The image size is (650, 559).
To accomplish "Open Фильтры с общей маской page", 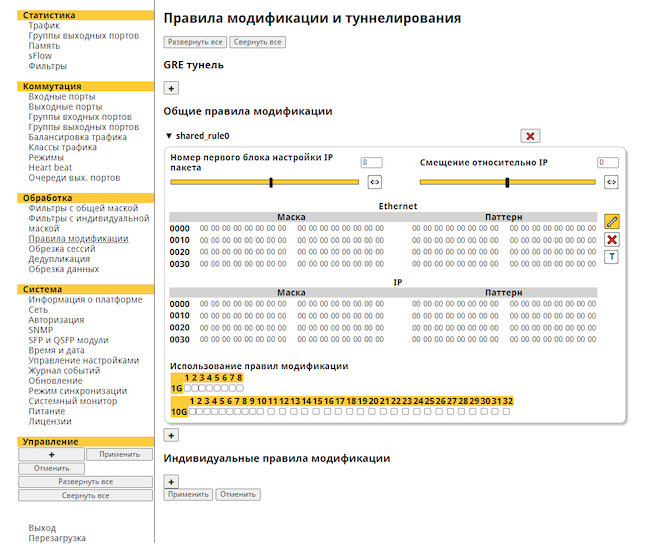I will (83, 208).
